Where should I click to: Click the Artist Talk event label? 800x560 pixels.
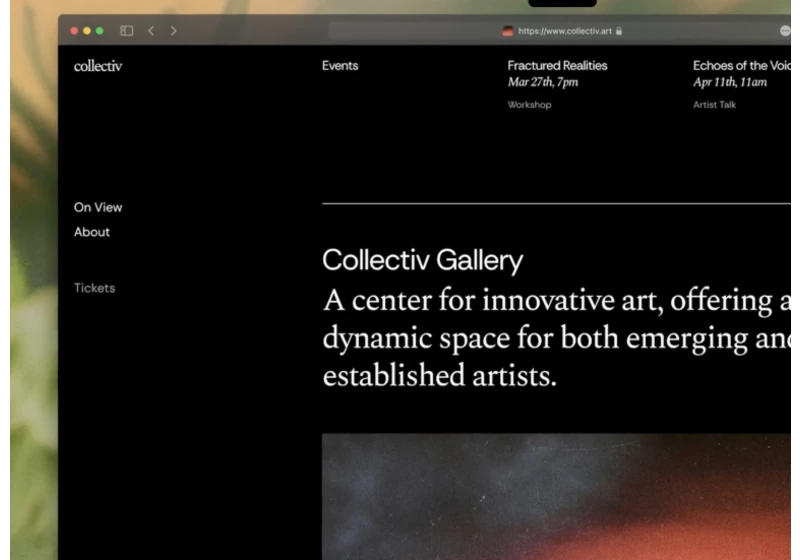pyautogui.click(x=714, y=105)
